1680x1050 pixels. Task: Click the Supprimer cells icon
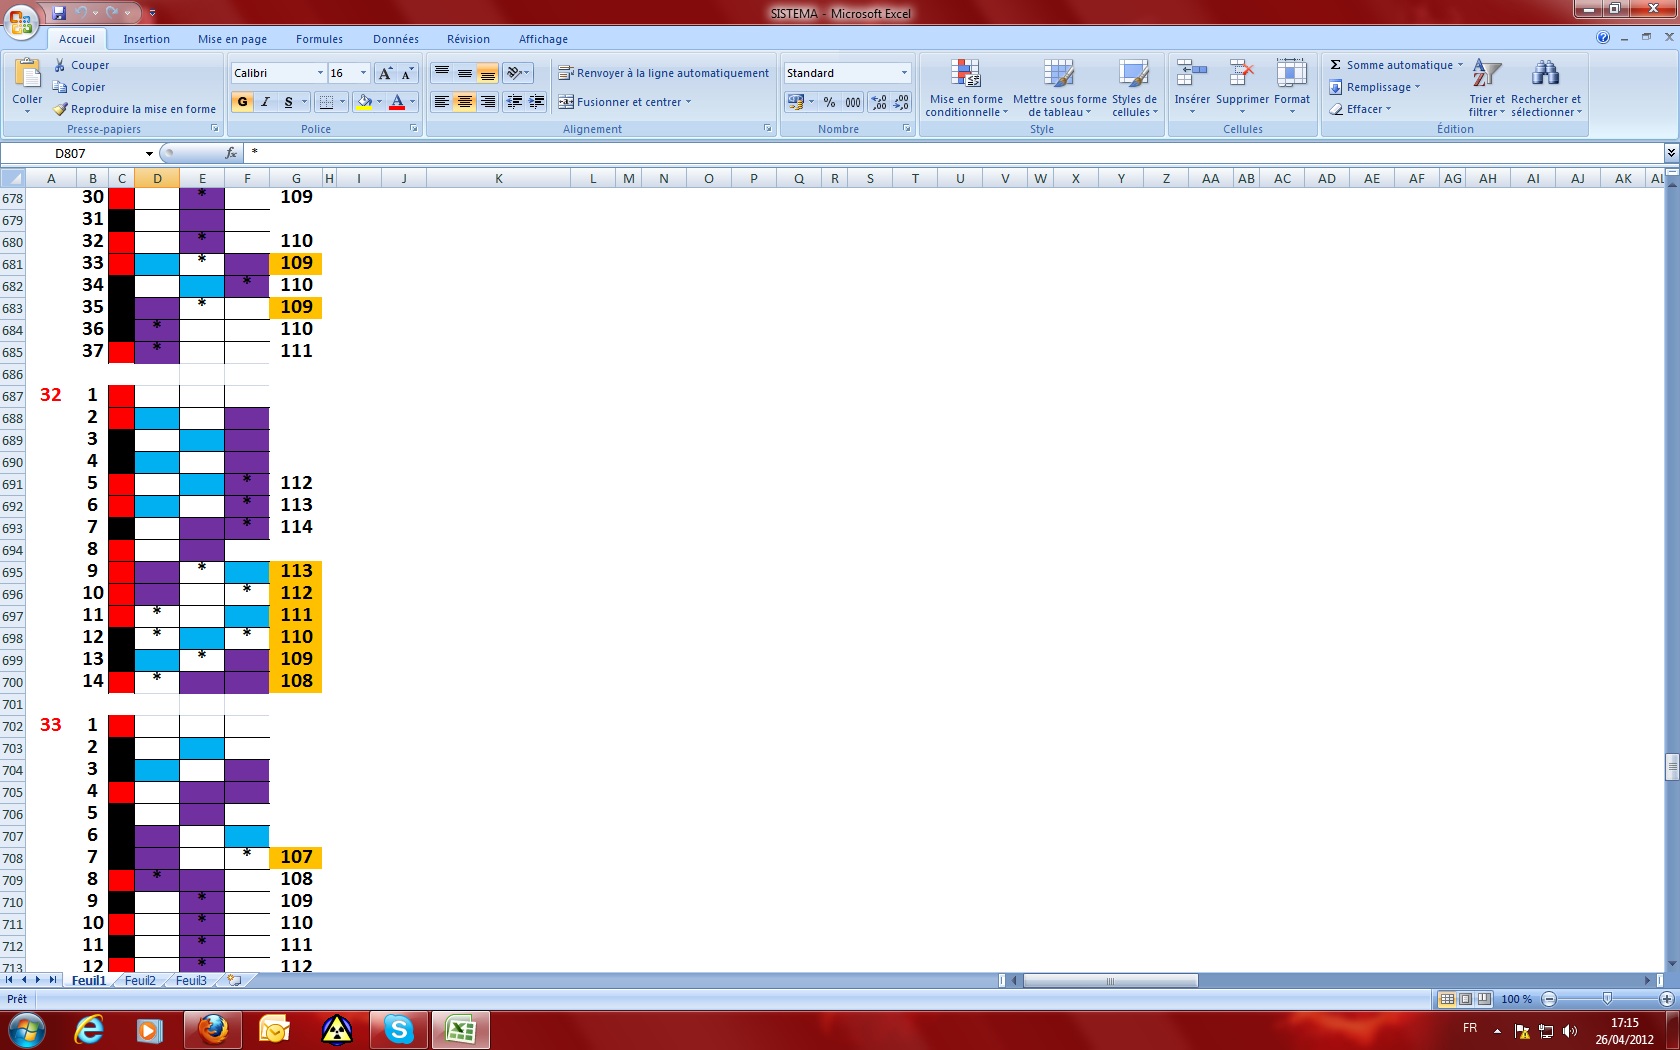pos(1241,80)
